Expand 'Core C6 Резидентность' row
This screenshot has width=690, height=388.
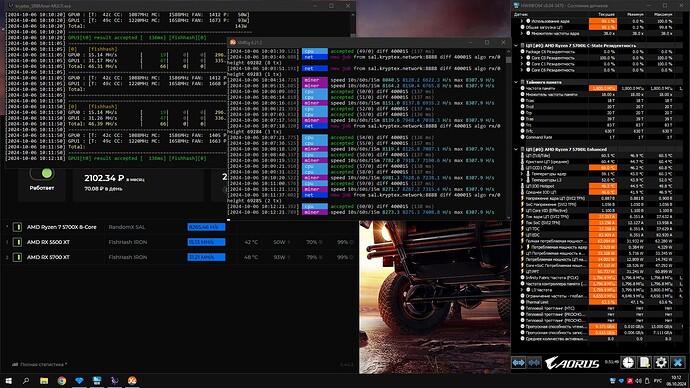522,70
